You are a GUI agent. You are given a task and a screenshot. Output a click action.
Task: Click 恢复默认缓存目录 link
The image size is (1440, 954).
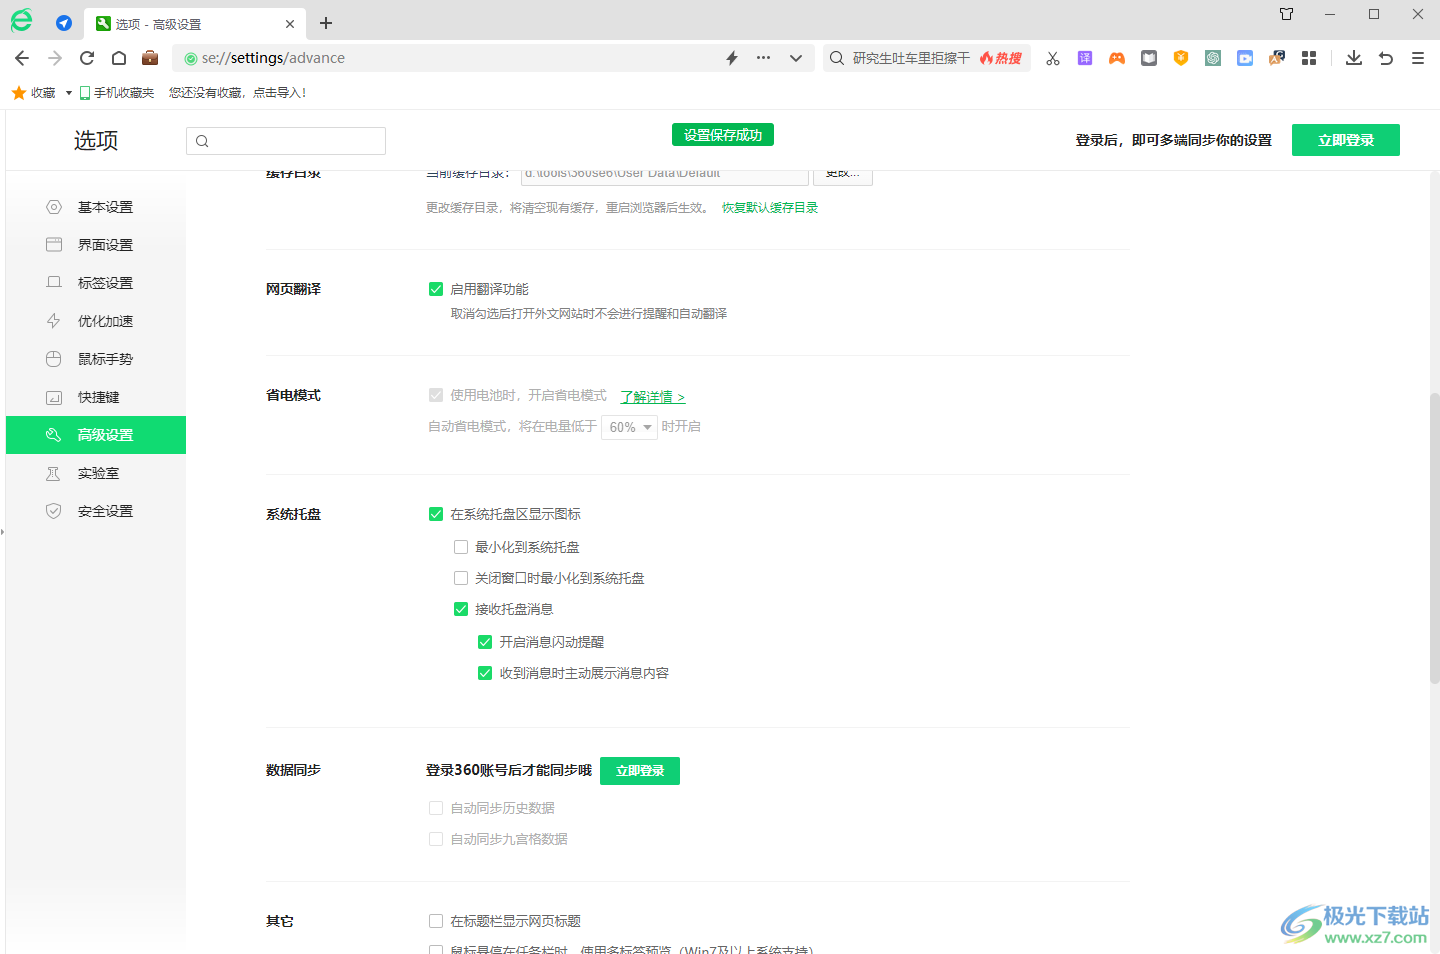pos(770,208)
